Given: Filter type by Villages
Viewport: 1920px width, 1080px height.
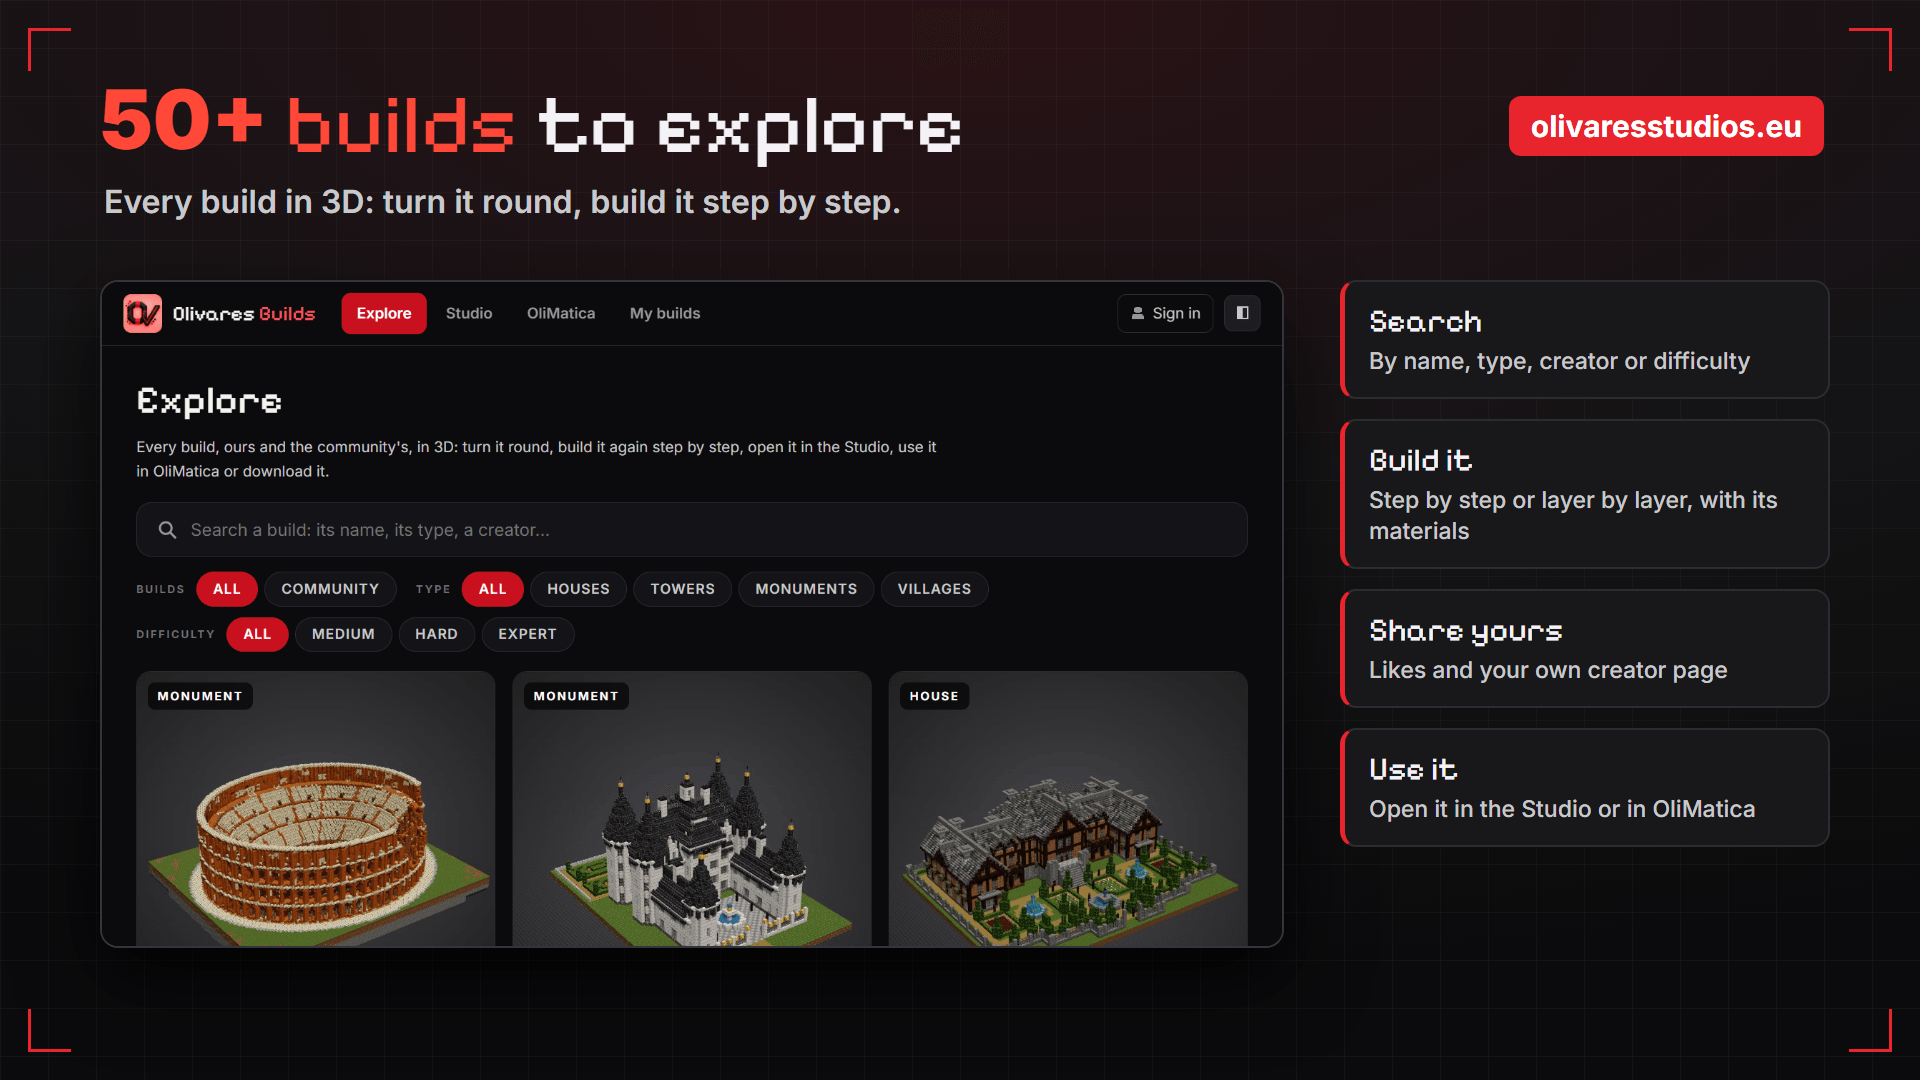Looking at the screenshot, I should click(x=934, y=589).
